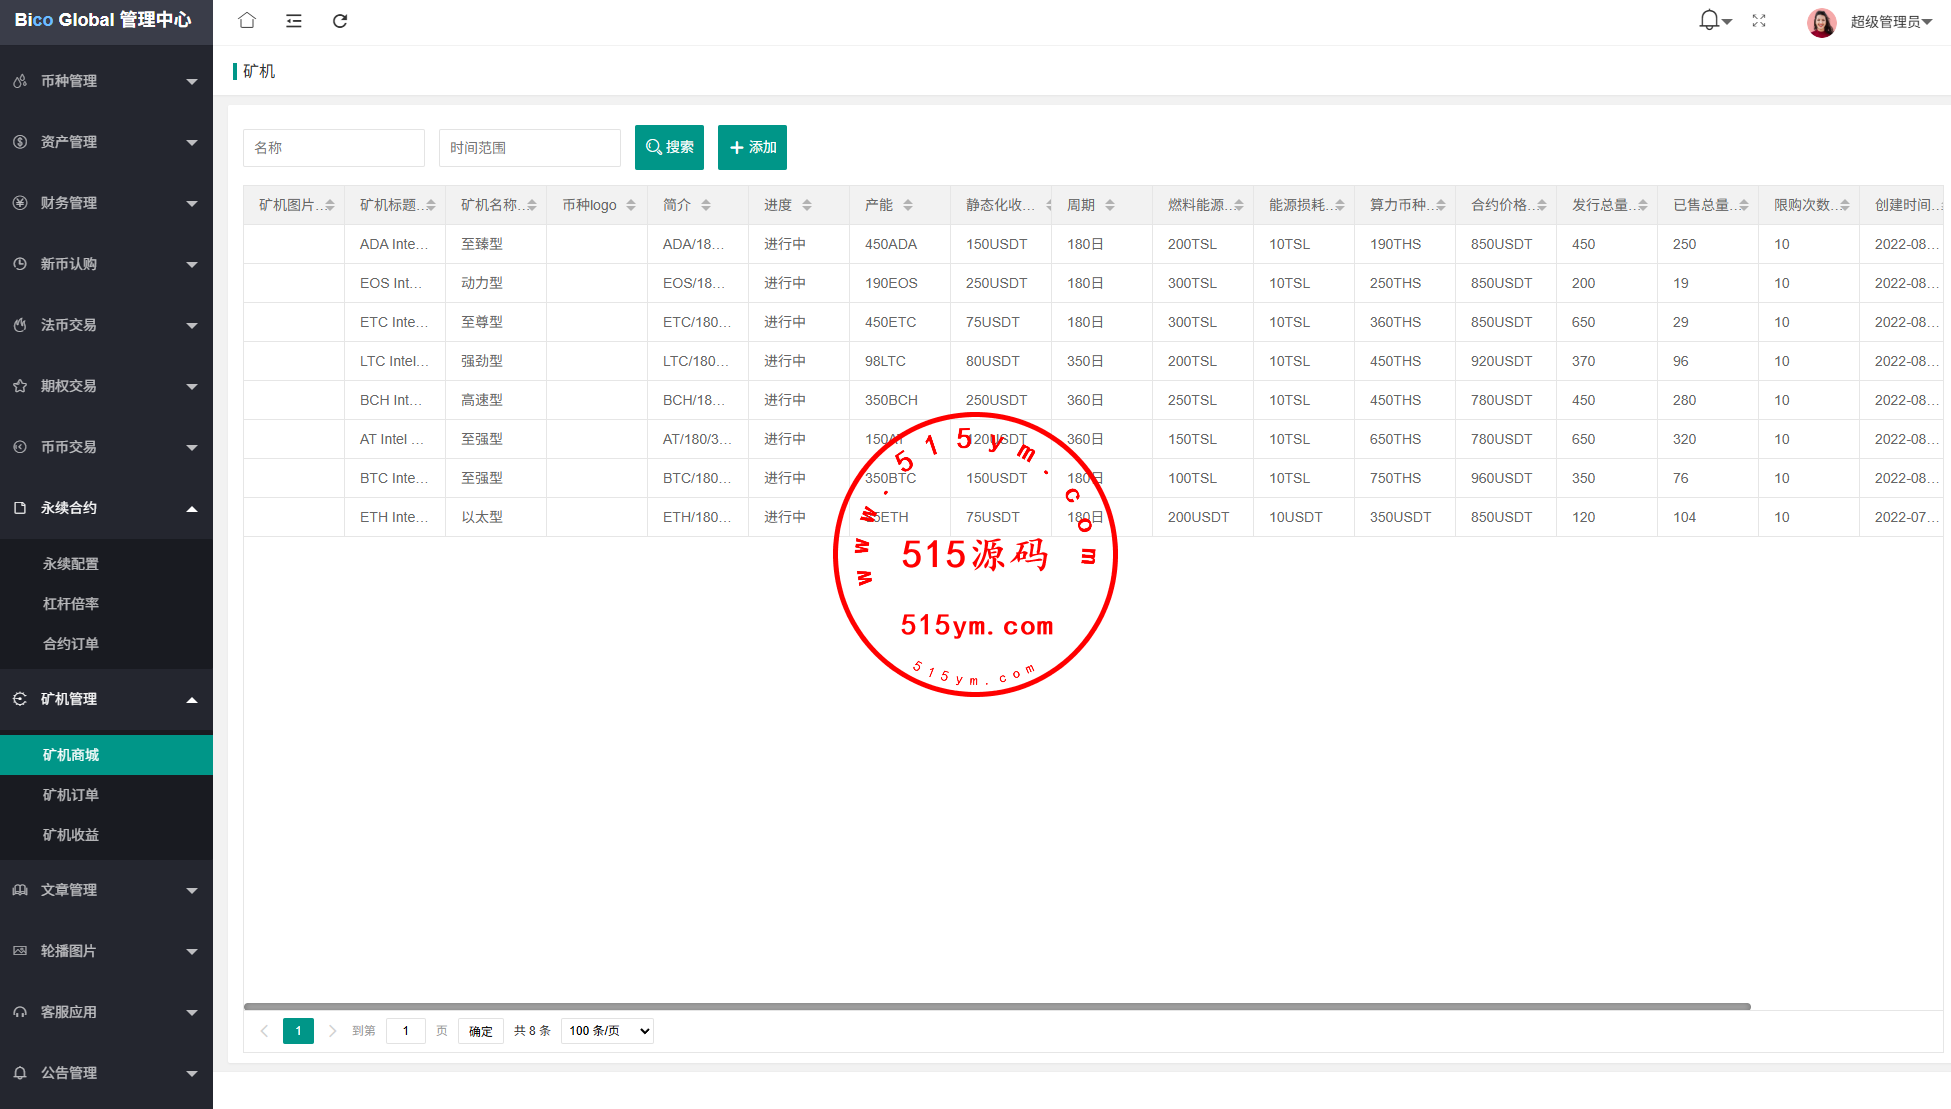Open 矿机订单 submenu item
The width and height of the screenshot is (1951, 1109).
[71, 795]
